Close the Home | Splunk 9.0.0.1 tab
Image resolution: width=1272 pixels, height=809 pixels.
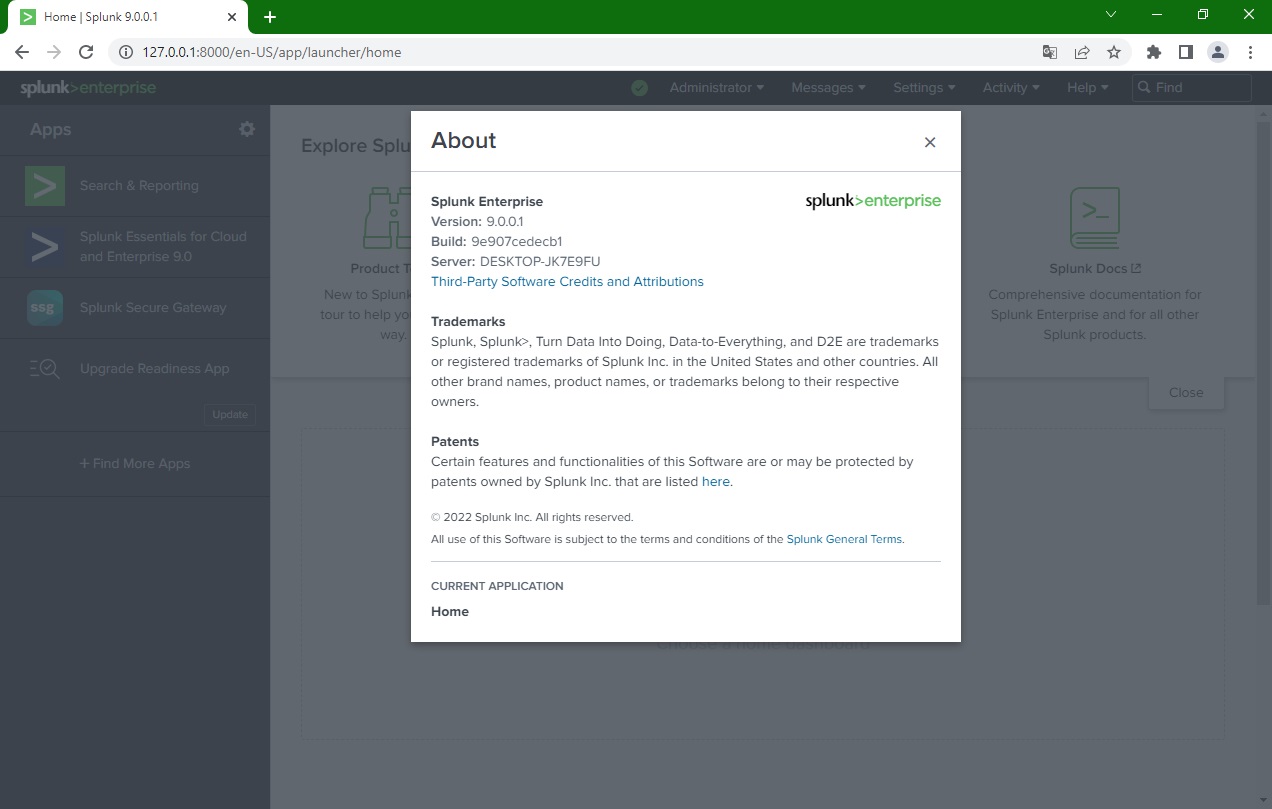231,17
